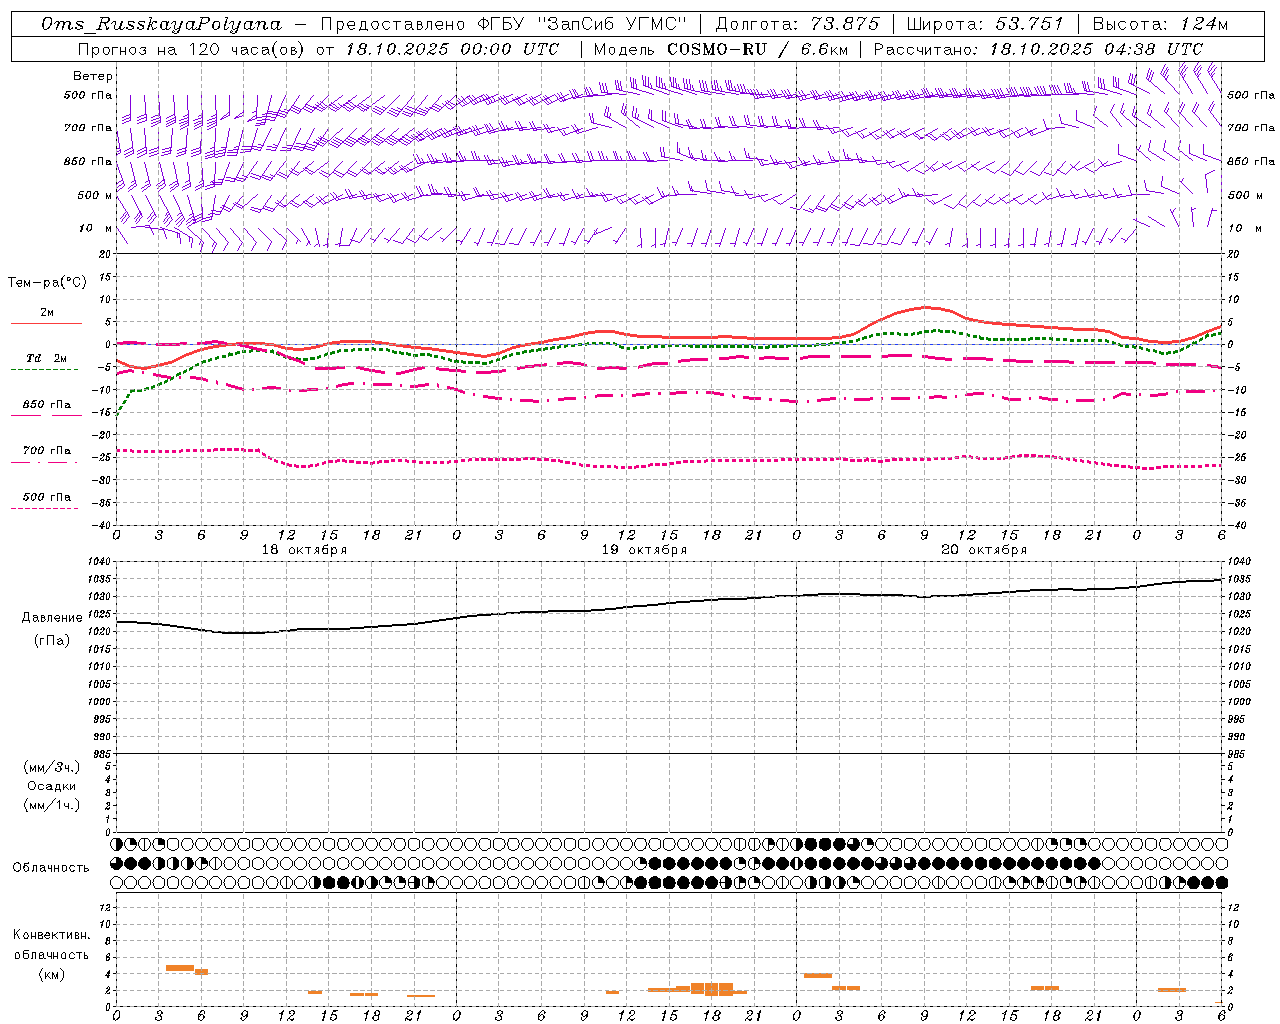Click the Конвективн. облачность panel label

tap(51, 944)
